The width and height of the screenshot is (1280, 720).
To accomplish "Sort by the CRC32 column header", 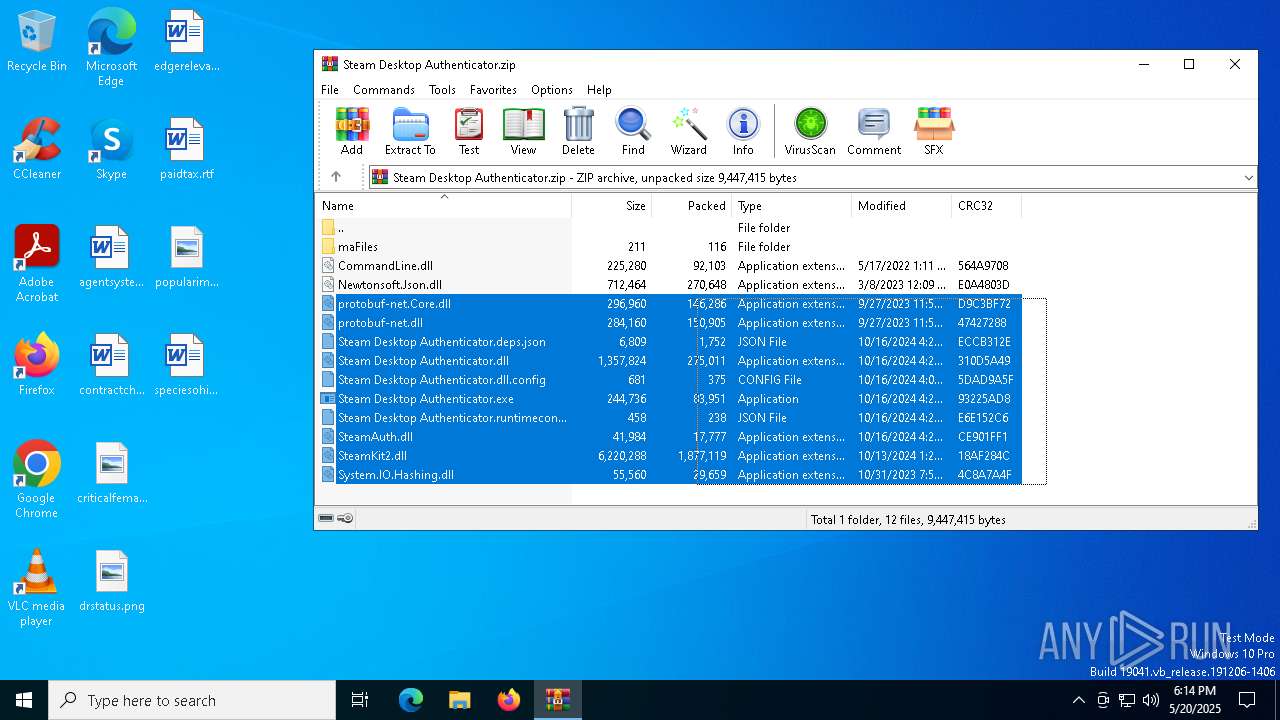I will tap(987, 206).
